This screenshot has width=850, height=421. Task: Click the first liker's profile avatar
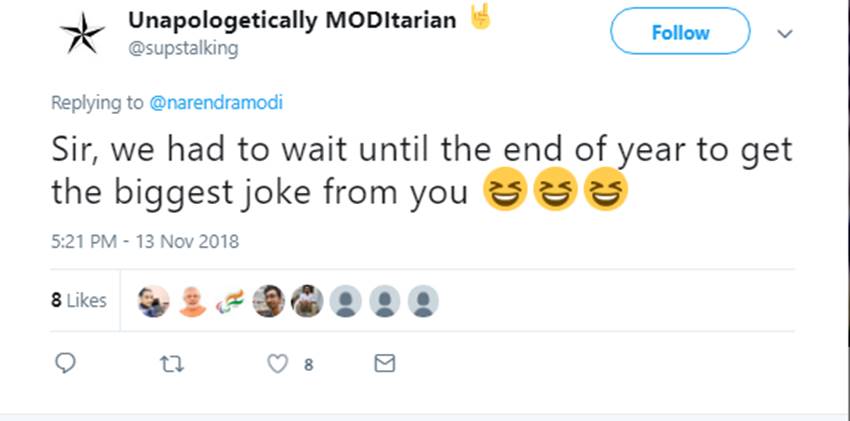point(153,300)
